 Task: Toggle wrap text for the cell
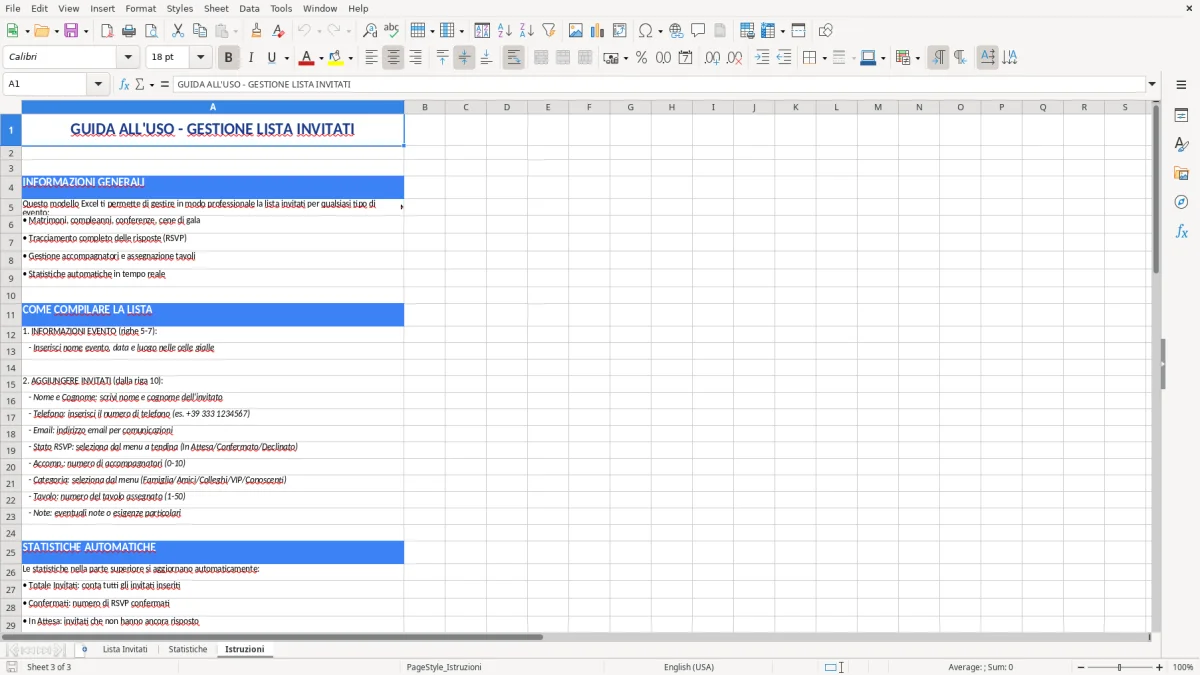click(513, 57)
